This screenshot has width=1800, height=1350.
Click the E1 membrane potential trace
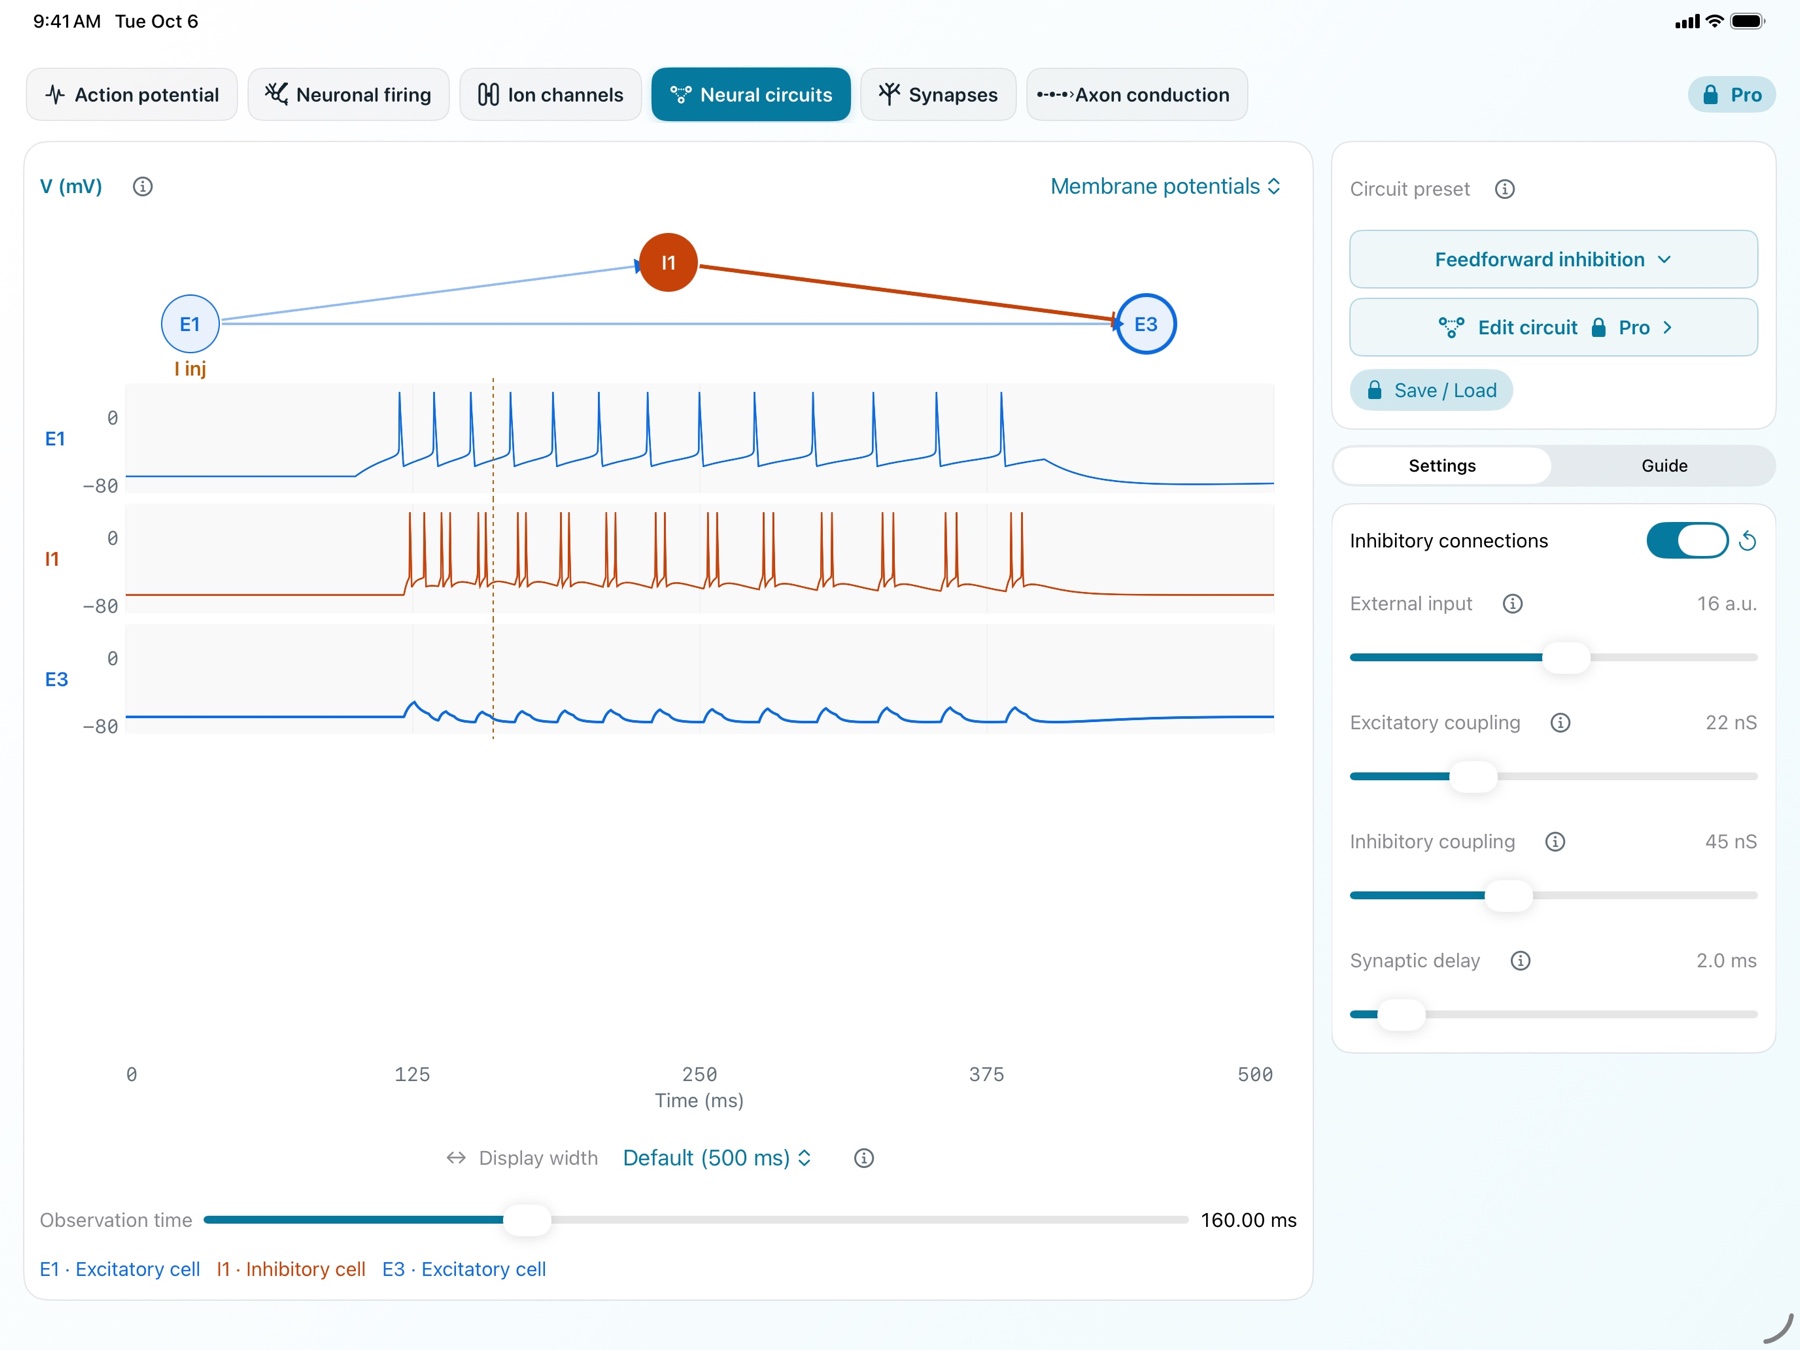pos(700,438)
